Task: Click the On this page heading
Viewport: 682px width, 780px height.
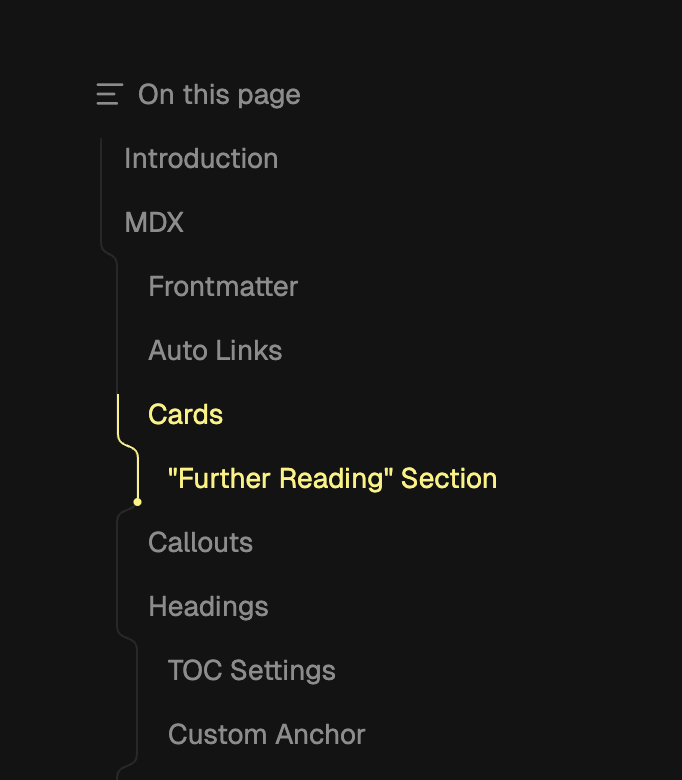Action: coord(219,95)
